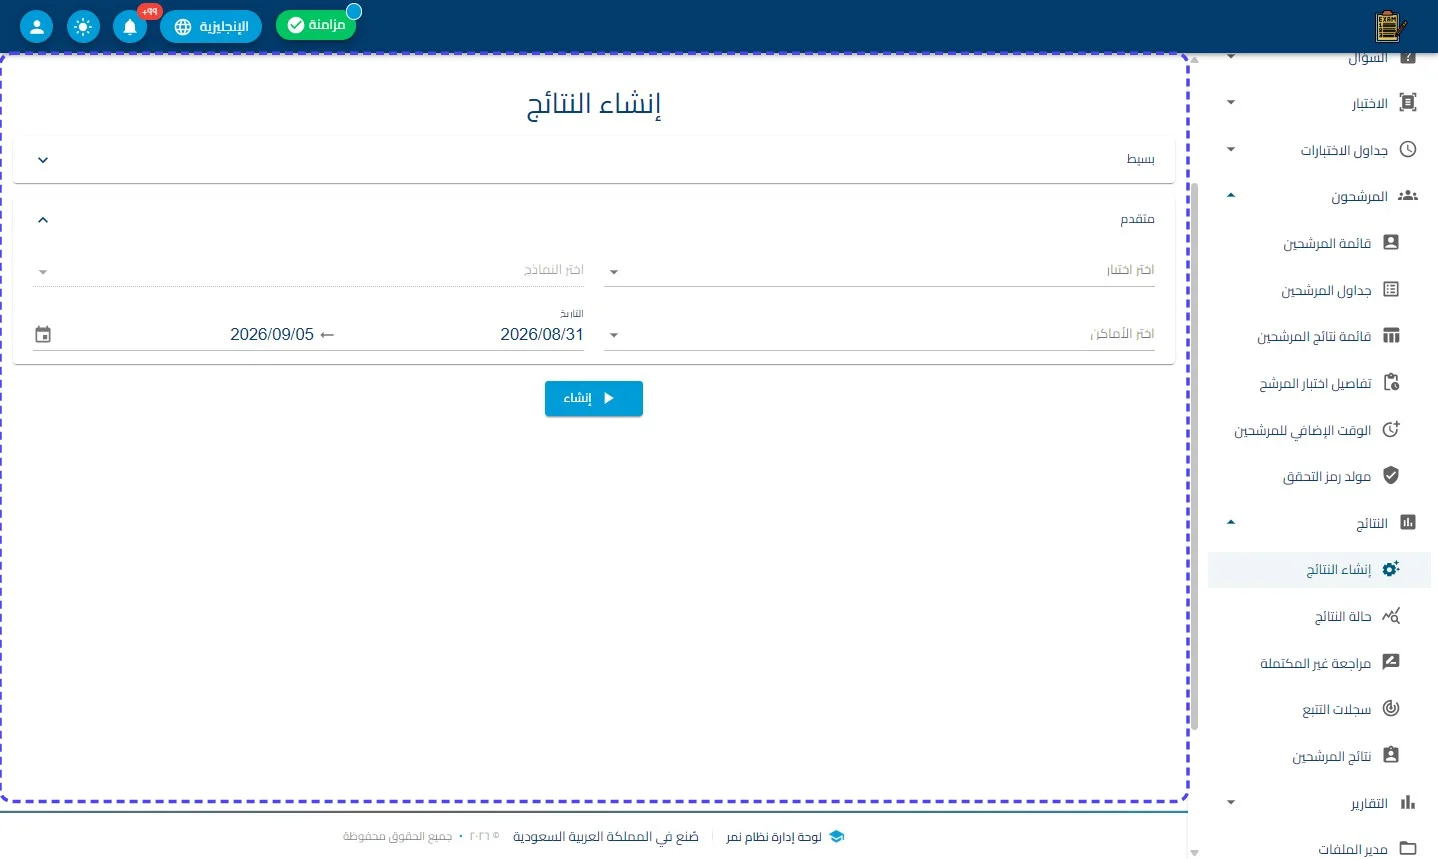1438x859 pixels.
Task: Expand the جداول الاختبارات sidebar menu
Action: 1320,150
